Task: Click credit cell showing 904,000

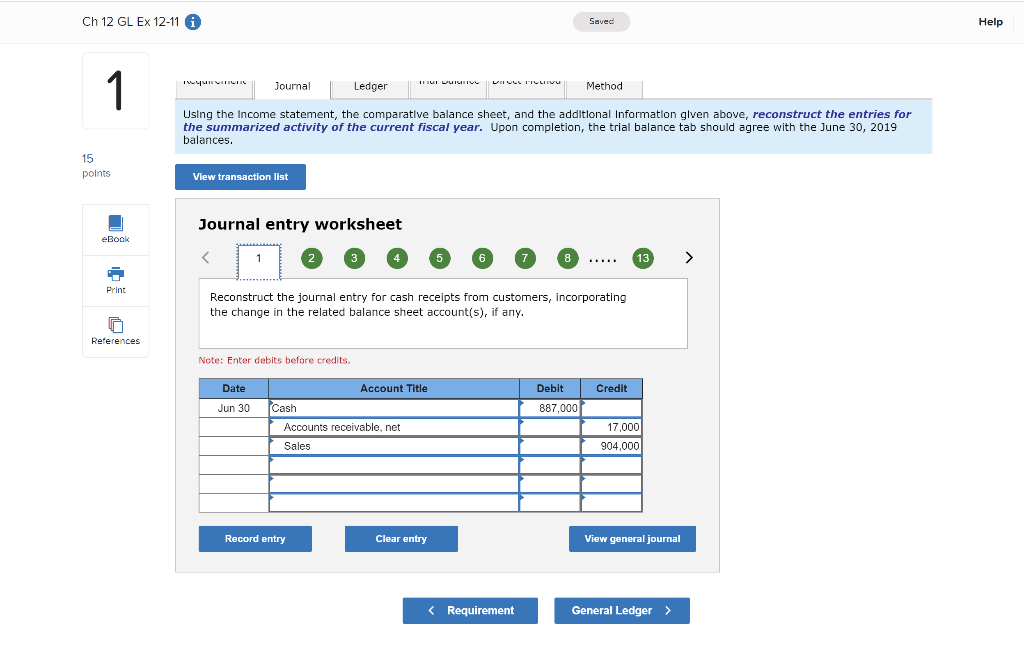Action: point(611,446)
